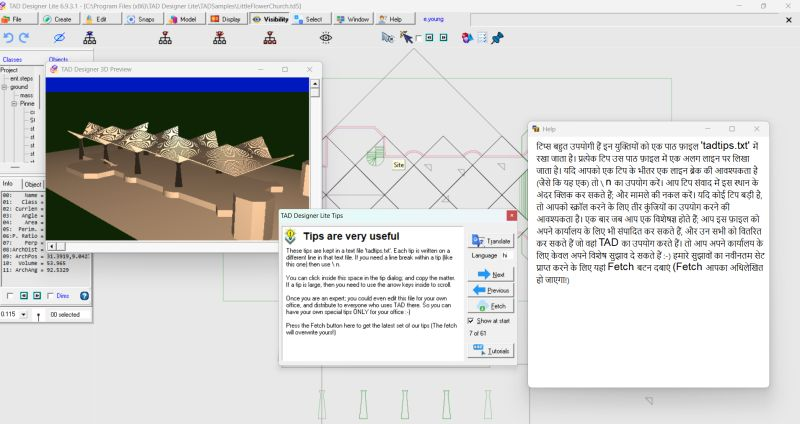Open the Display menu

(x=228, y=19)
